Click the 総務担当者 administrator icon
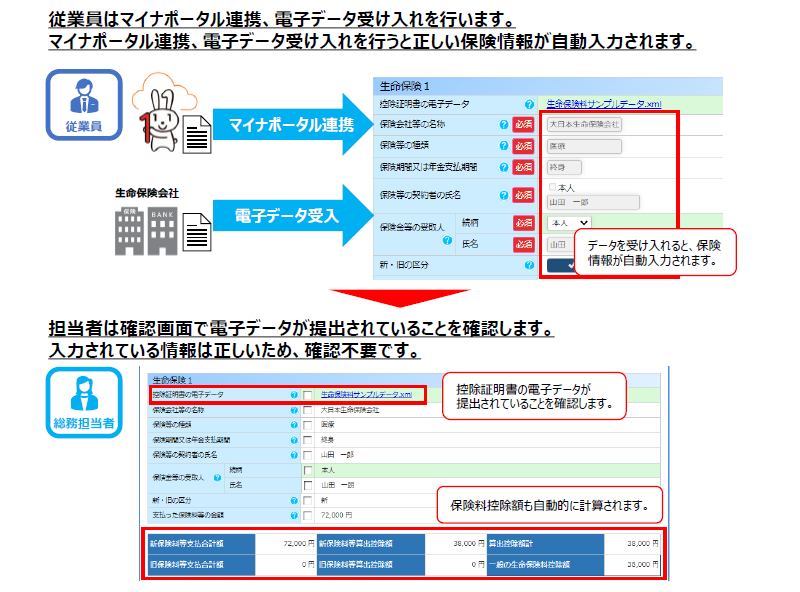 pos(84,402)
